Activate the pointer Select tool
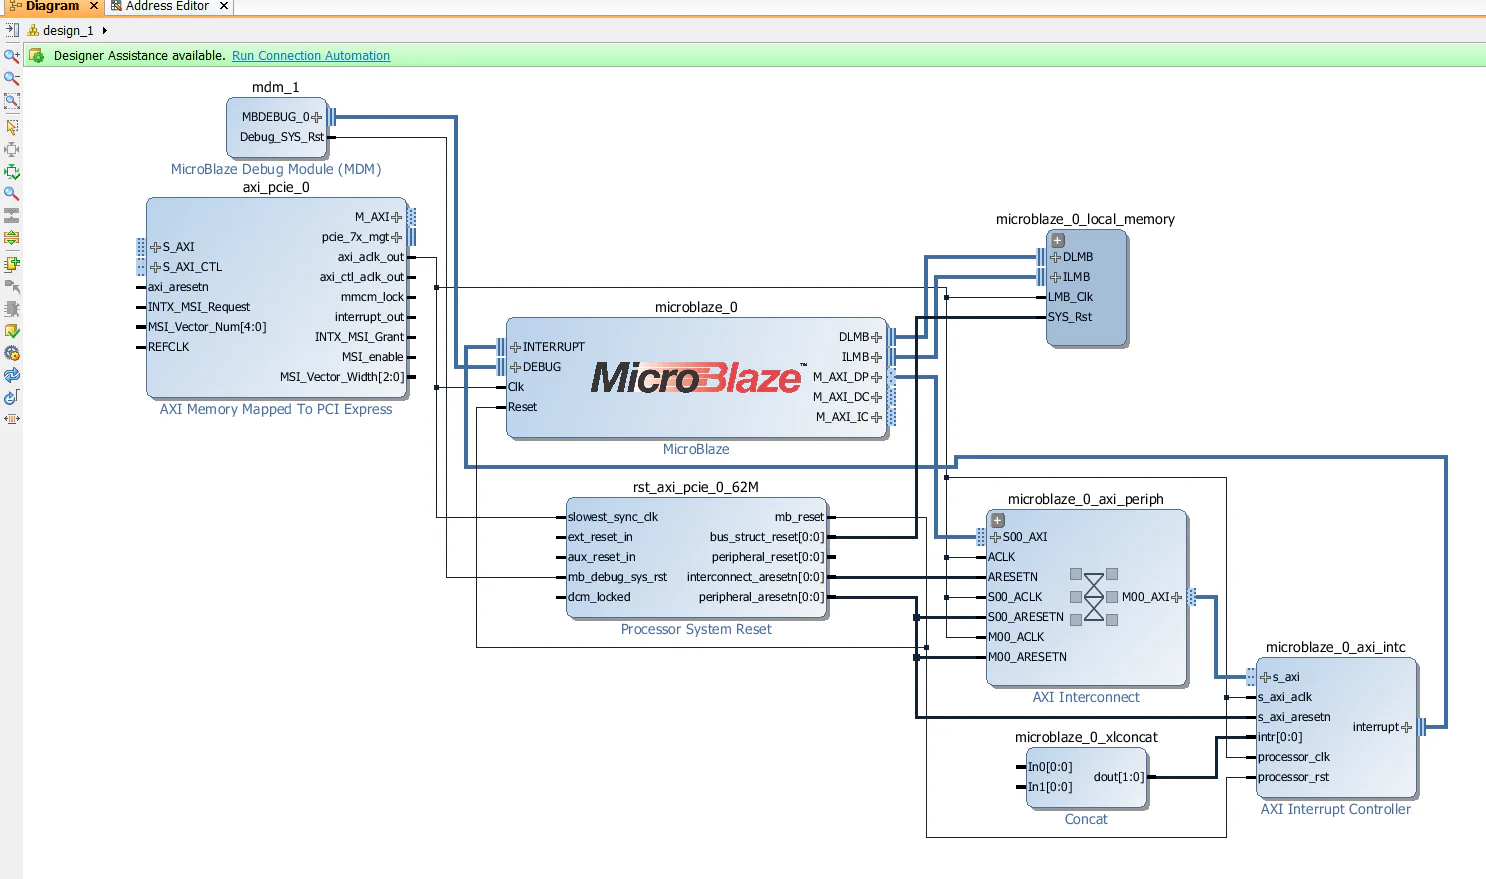 (11, 127)
